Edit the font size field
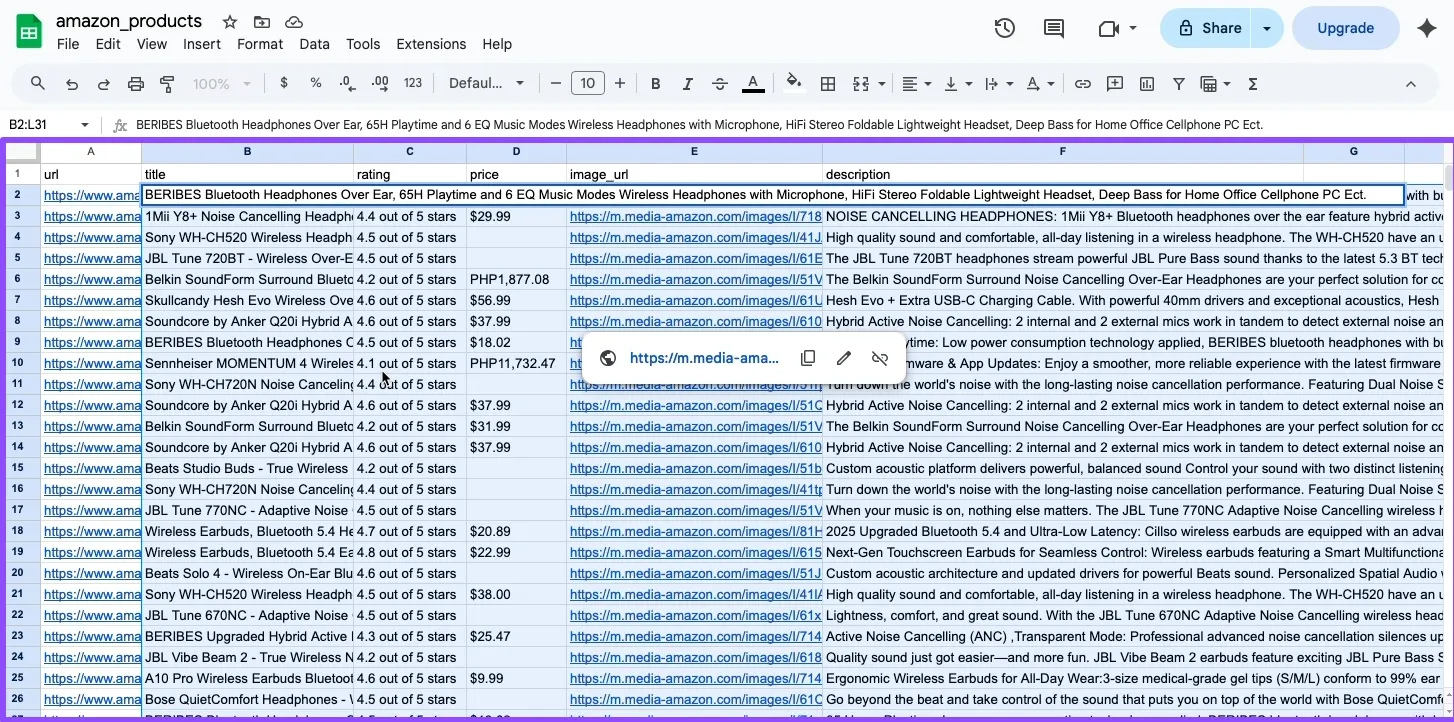The width and height of the screenshot is (1454, 722). pos(588,83)
